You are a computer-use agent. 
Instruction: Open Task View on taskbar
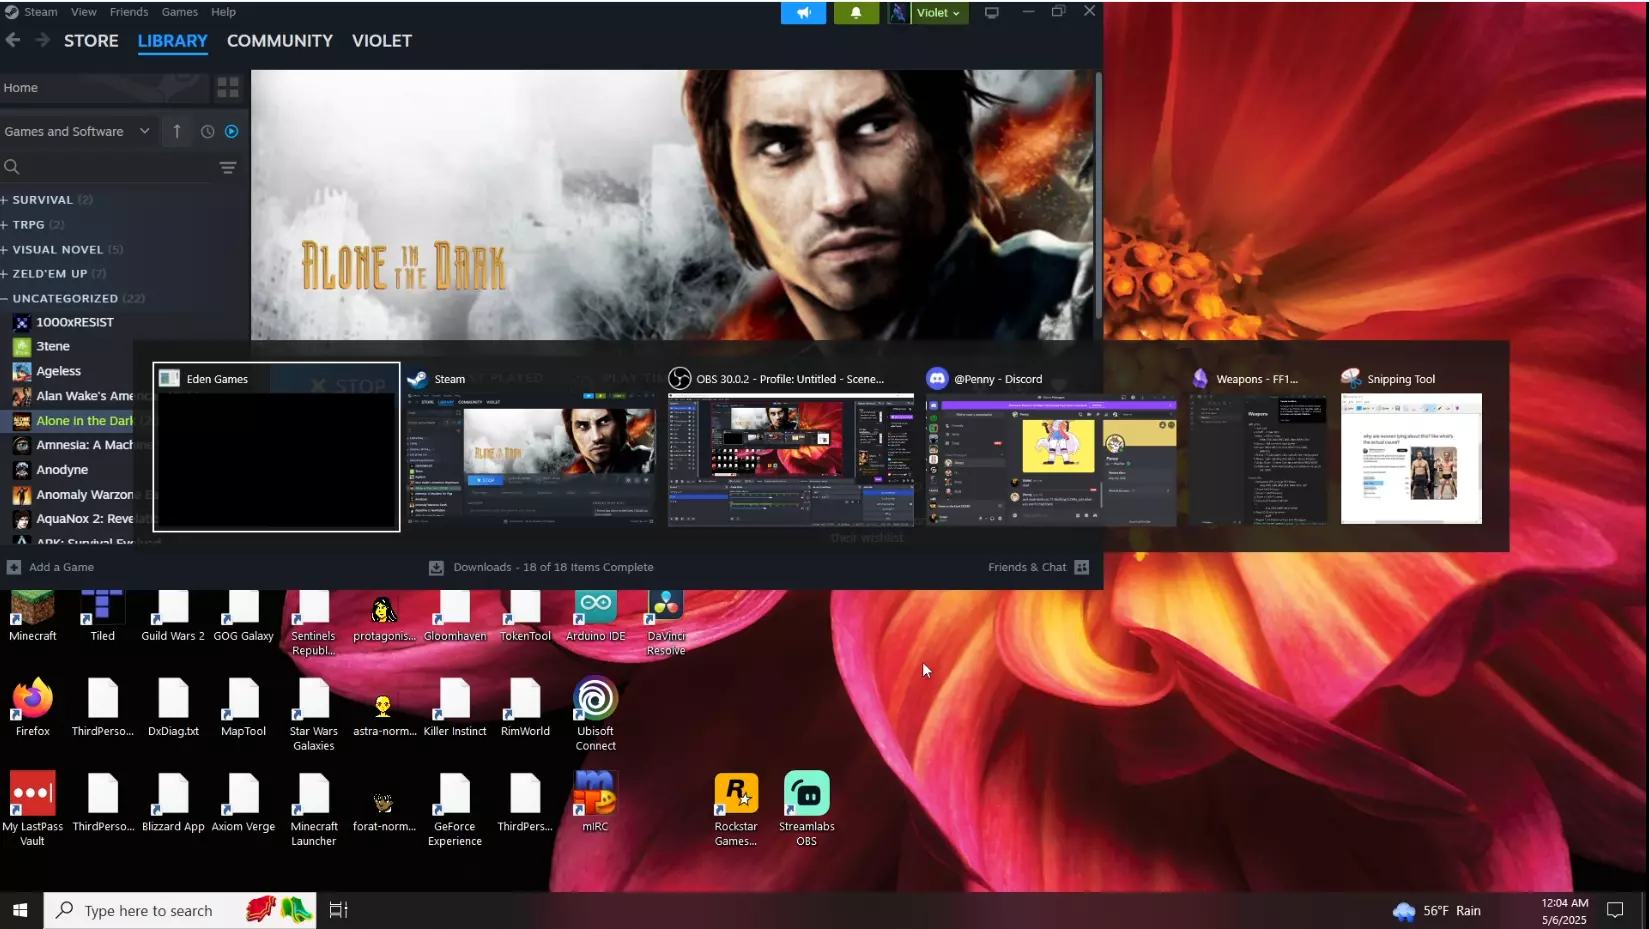click(x=339, y=910)
